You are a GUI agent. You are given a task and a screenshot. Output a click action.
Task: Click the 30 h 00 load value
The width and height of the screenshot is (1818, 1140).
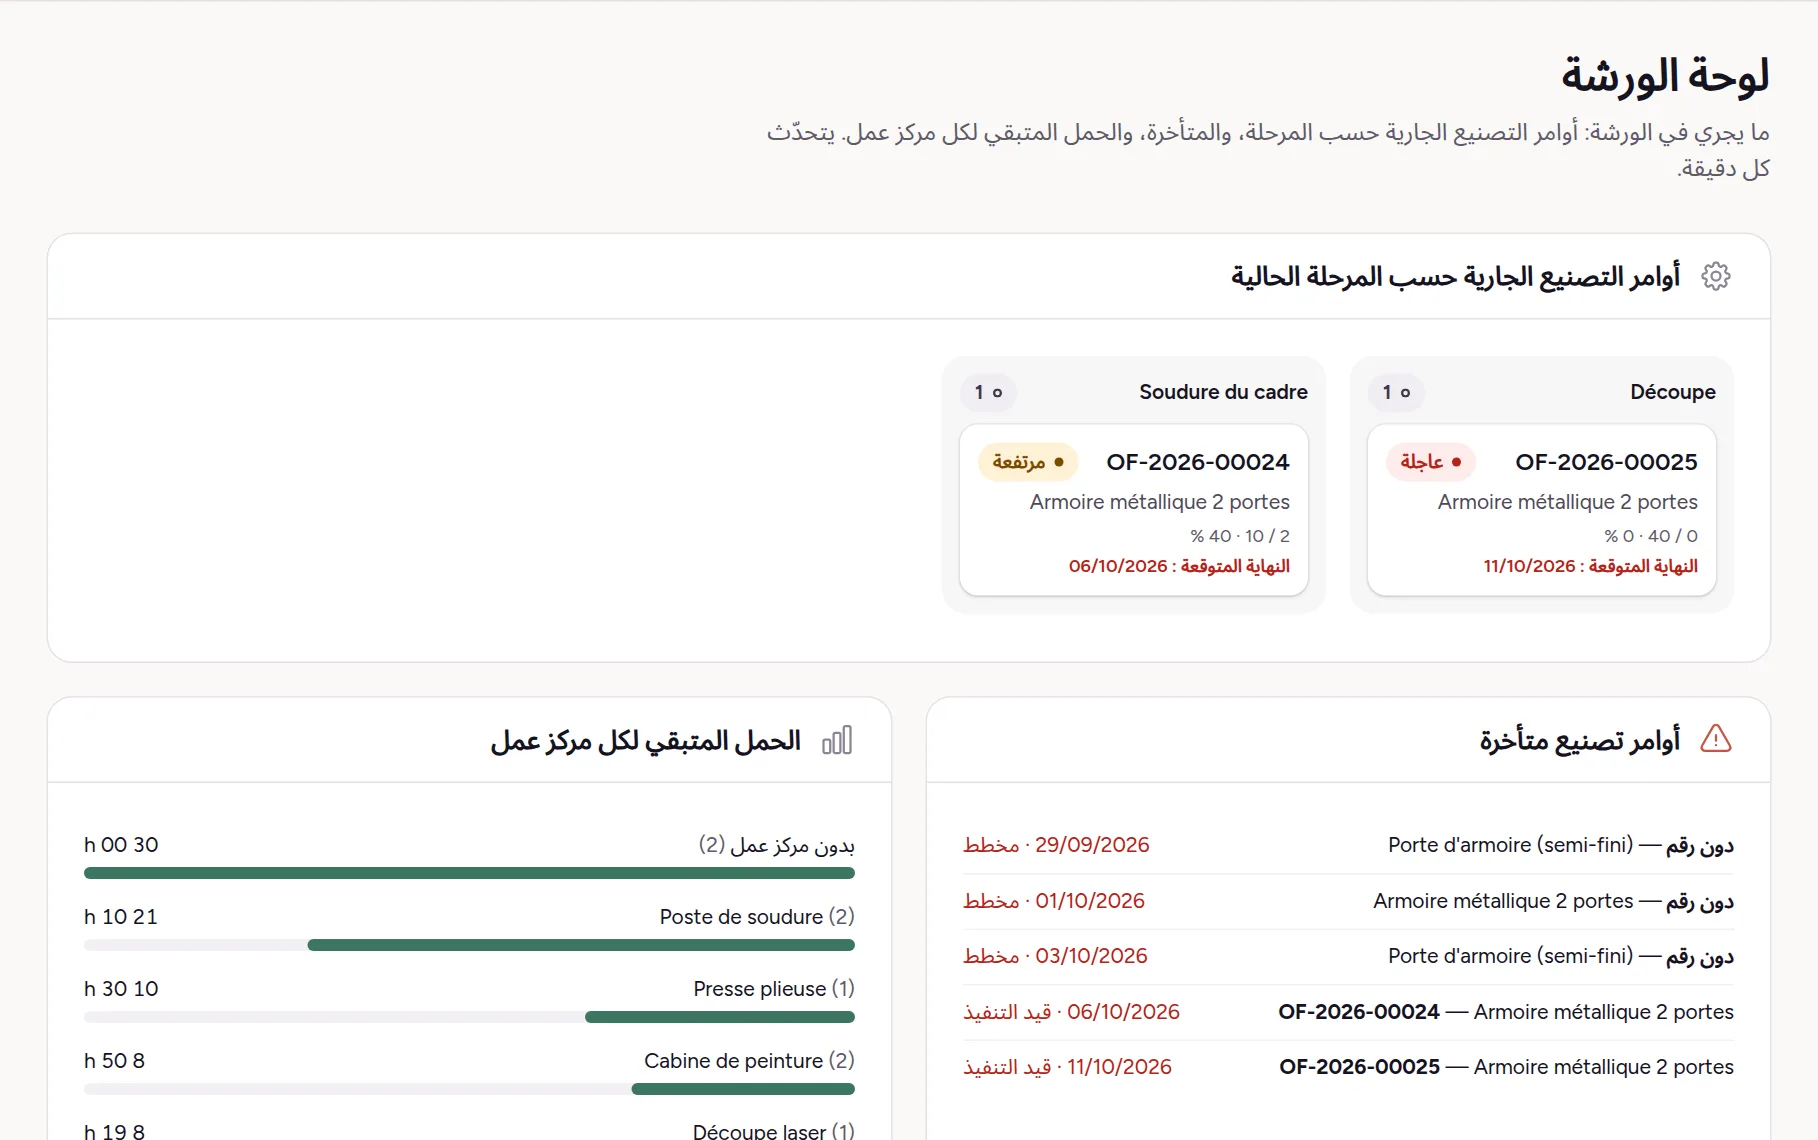pyautogui.click(x=121, y=845)
